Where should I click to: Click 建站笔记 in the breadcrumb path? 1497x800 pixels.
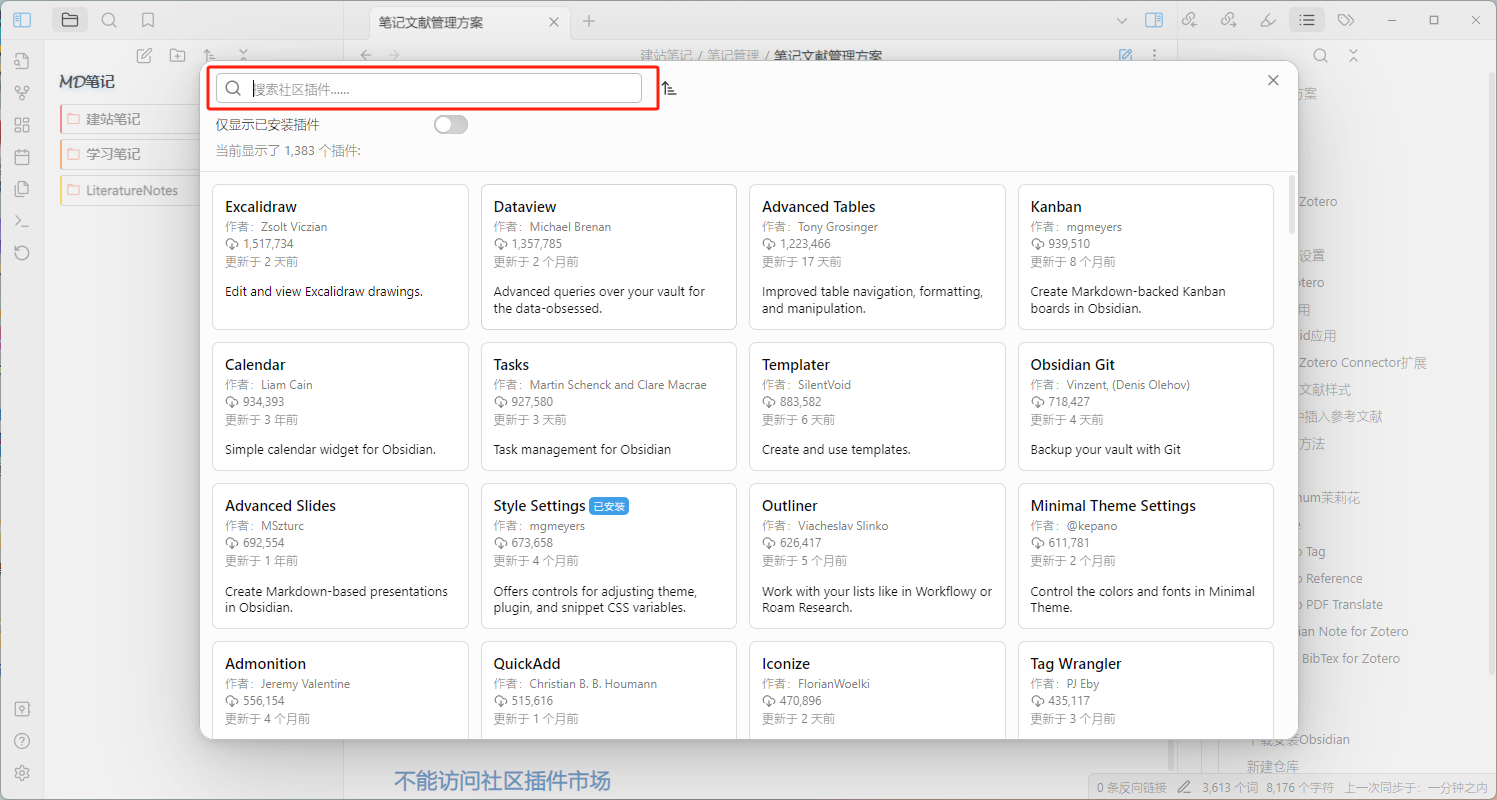pos(667,55)
